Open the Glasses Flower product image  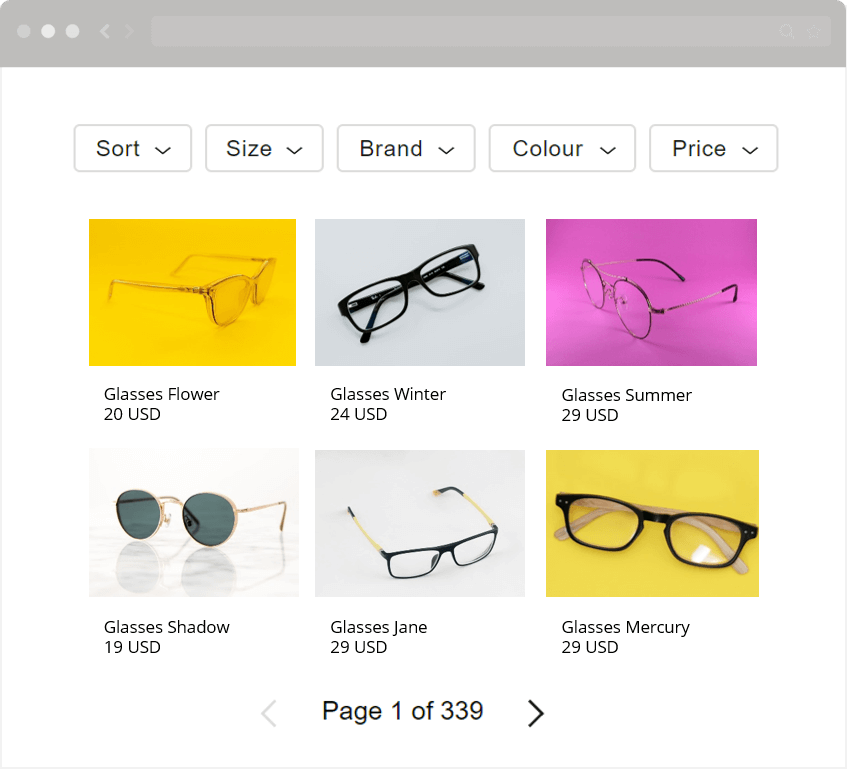point(192,292)
